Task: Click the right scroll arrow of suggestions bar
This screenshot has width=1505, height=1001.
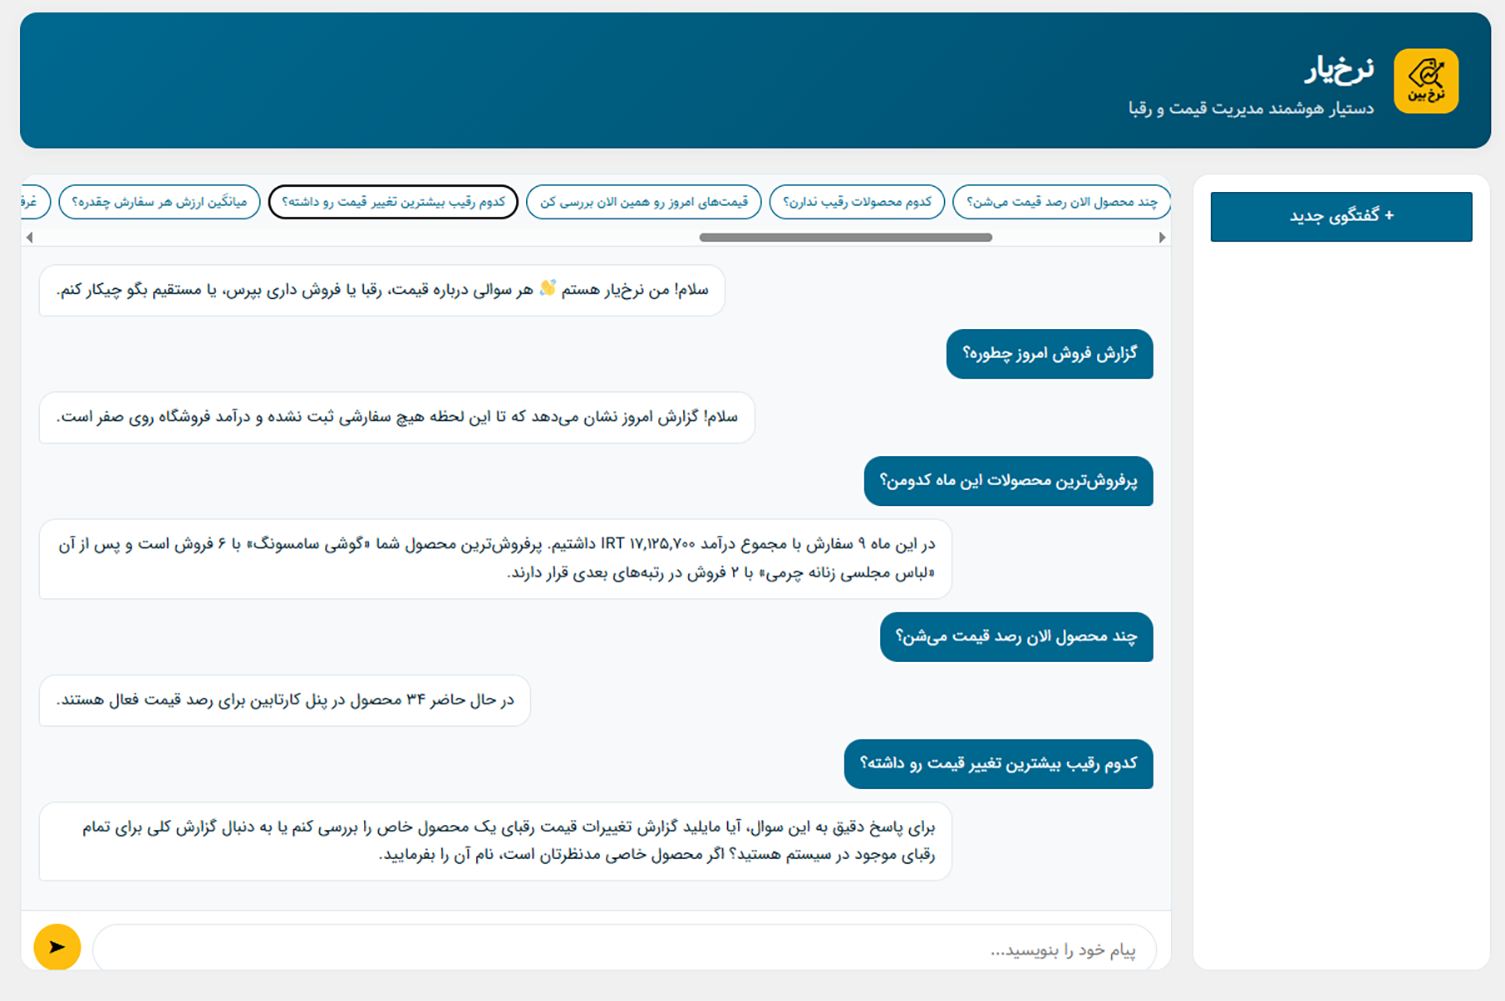Action: 1161,238
